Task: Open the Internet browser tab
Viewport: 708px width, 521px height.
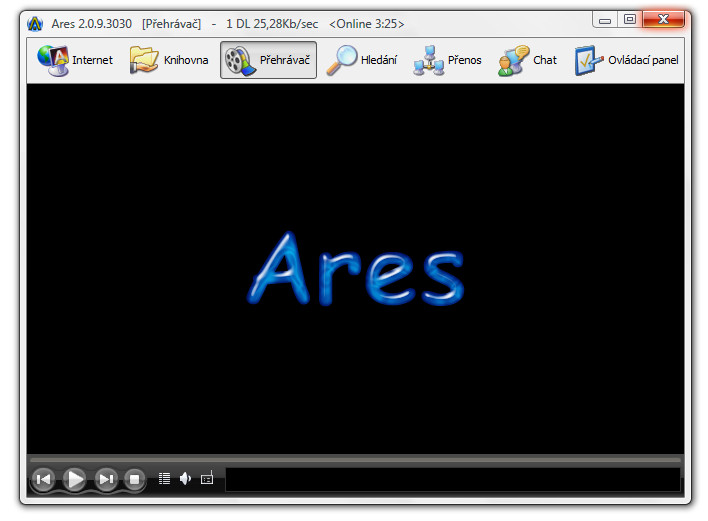Action: click(75, 60)
